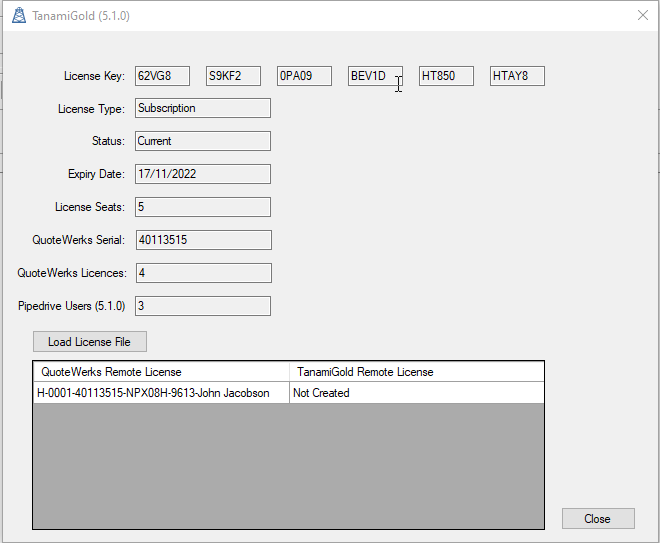Select the License Key segment S9KF2
This screenshot has height=543, width=660.
(233, 76)
